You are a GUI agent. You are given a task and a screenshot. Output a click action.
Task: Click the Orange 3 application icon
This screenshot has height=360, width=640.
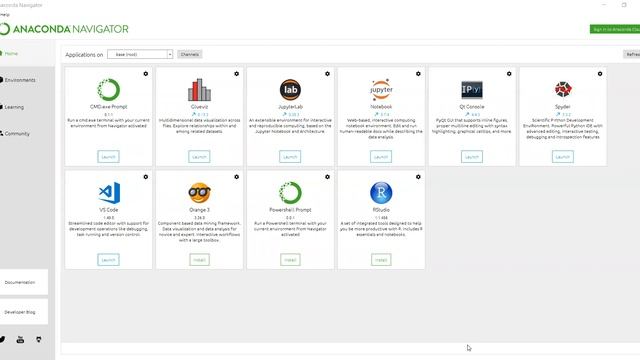click(x=199, y=193)
